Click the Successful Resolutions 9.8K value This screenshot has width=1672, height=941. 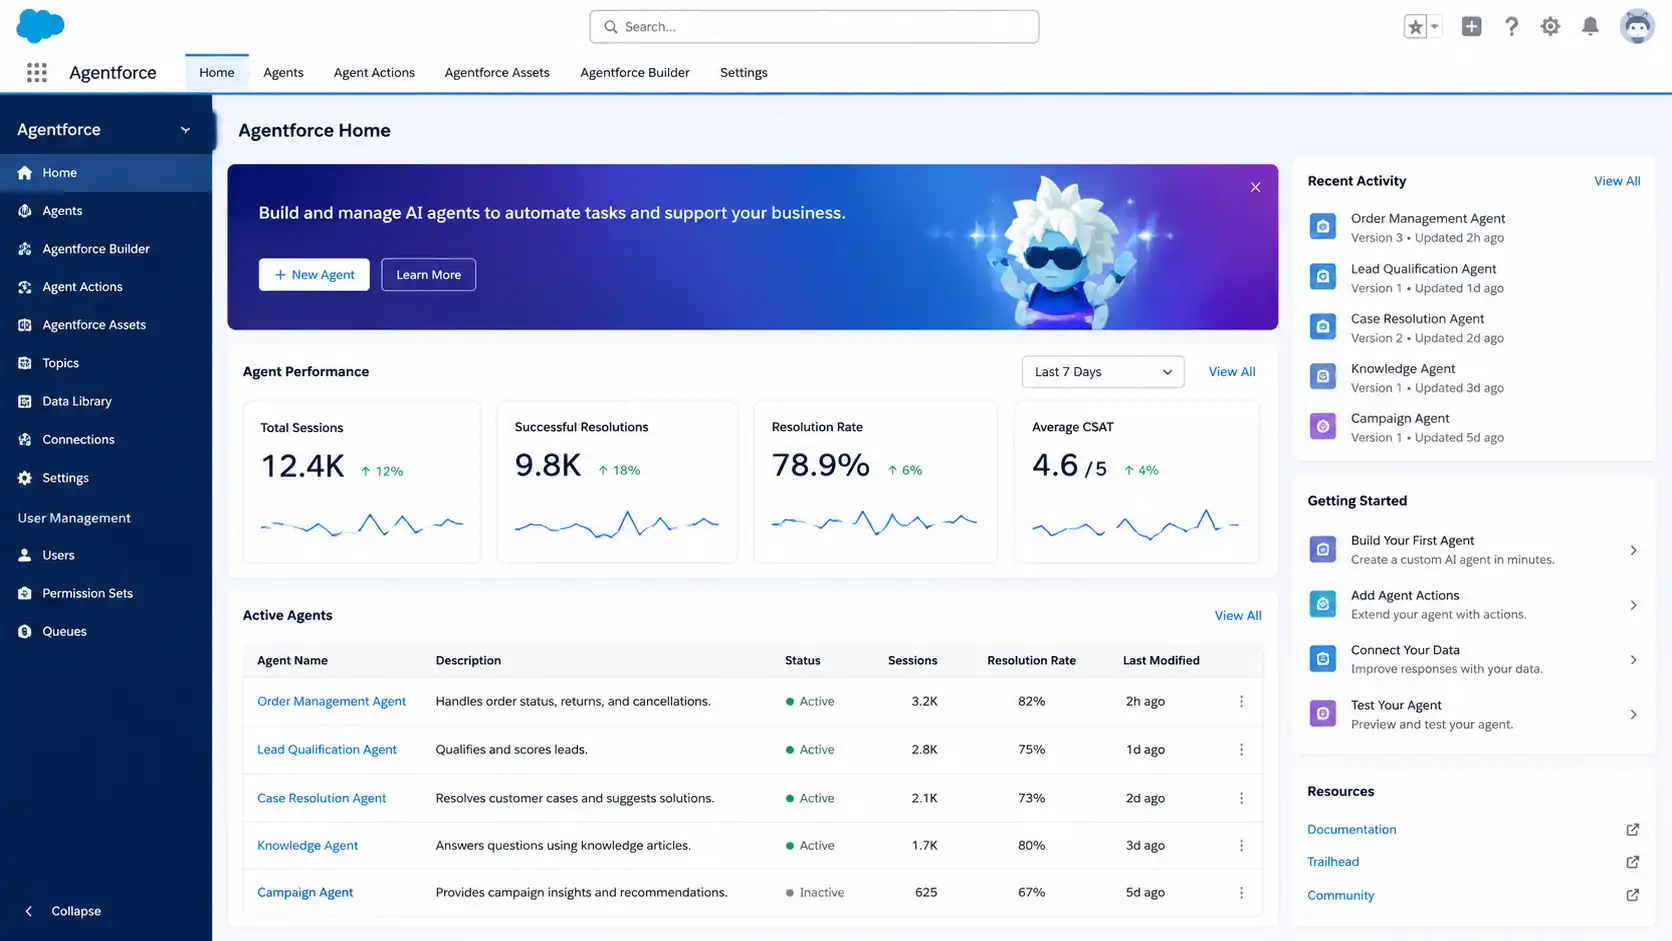(547, 465)
